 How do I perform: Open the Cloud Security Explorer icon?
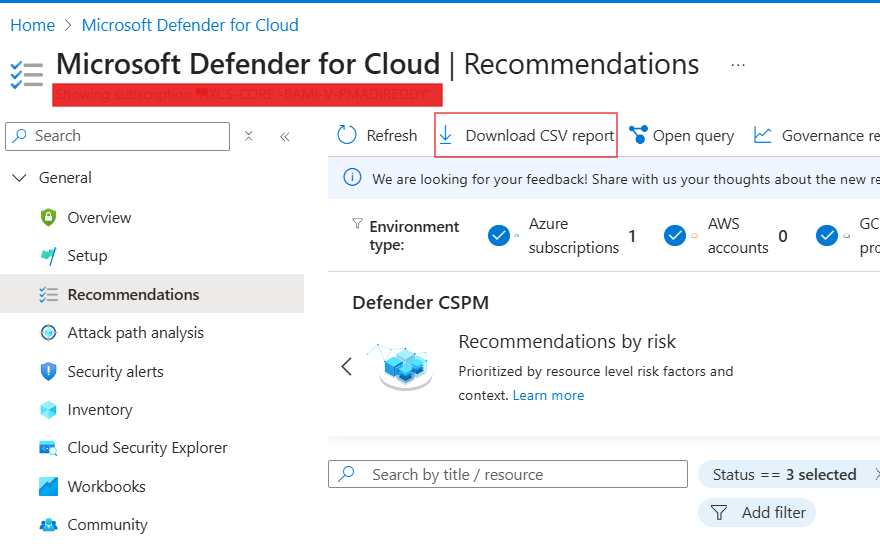48,448
